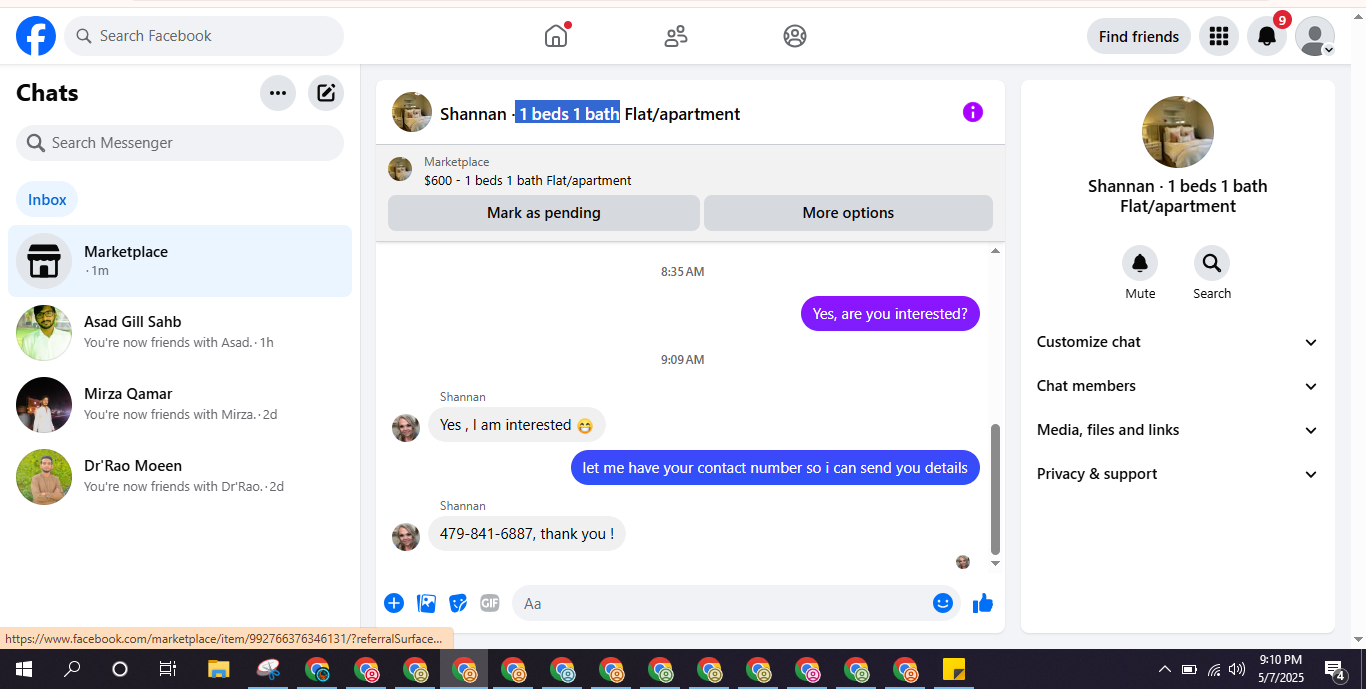
Task: Open the notifications bell with 9 badge
Action: pos(1266,37)
